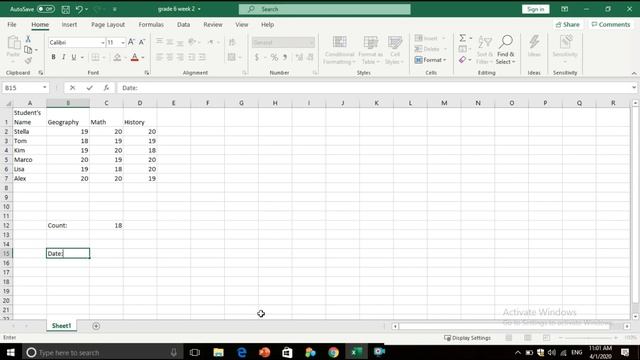Screen dimensions: 640x360
Task: Click the Count: cell
Action: pos(68,225)
